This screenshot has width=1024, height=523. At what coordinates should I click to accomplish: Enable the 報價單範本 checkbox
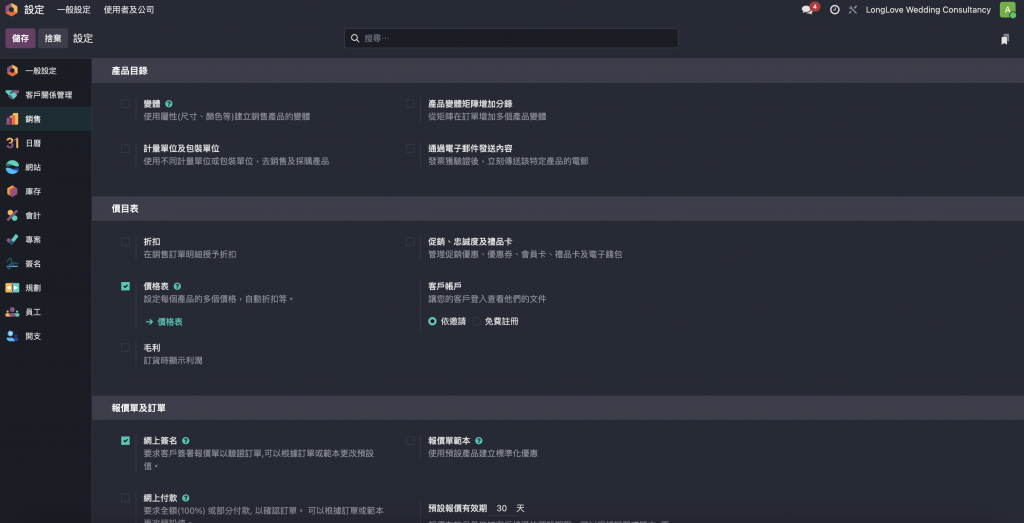409,441
